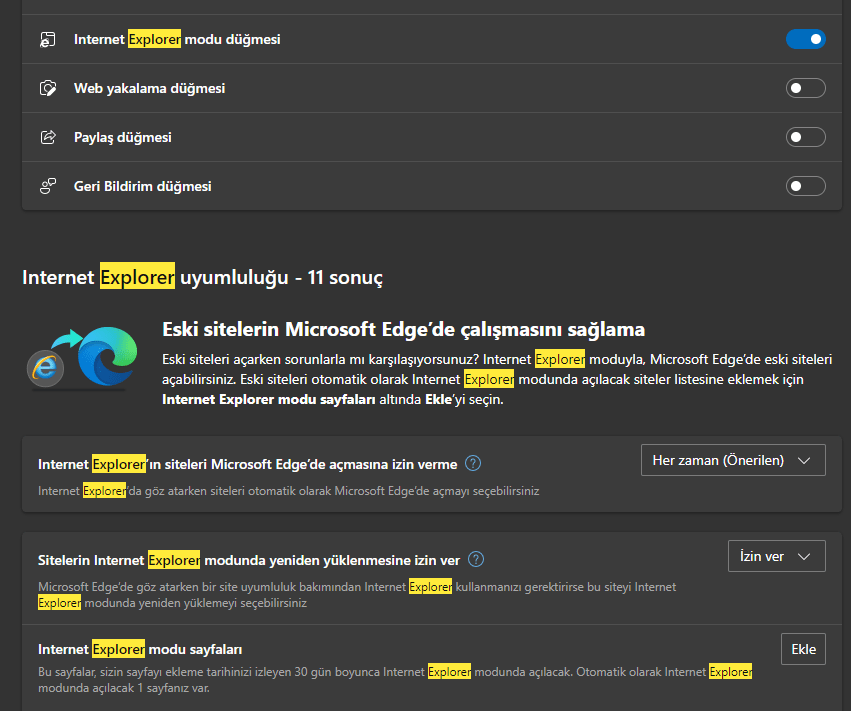Viewport: 851px width, 711px height.
Task: Enable the Geri Bildirim düğmesi switch
Action: [805, 186]
